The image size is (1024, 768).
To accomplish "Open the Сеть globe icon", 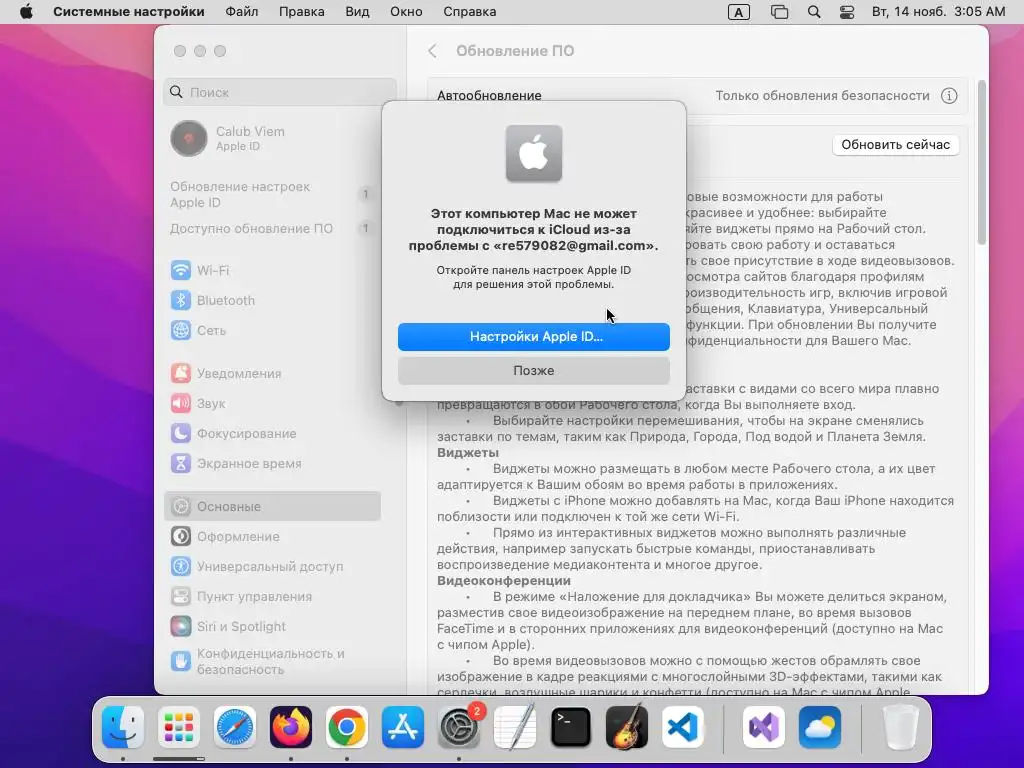I will 181,330.
